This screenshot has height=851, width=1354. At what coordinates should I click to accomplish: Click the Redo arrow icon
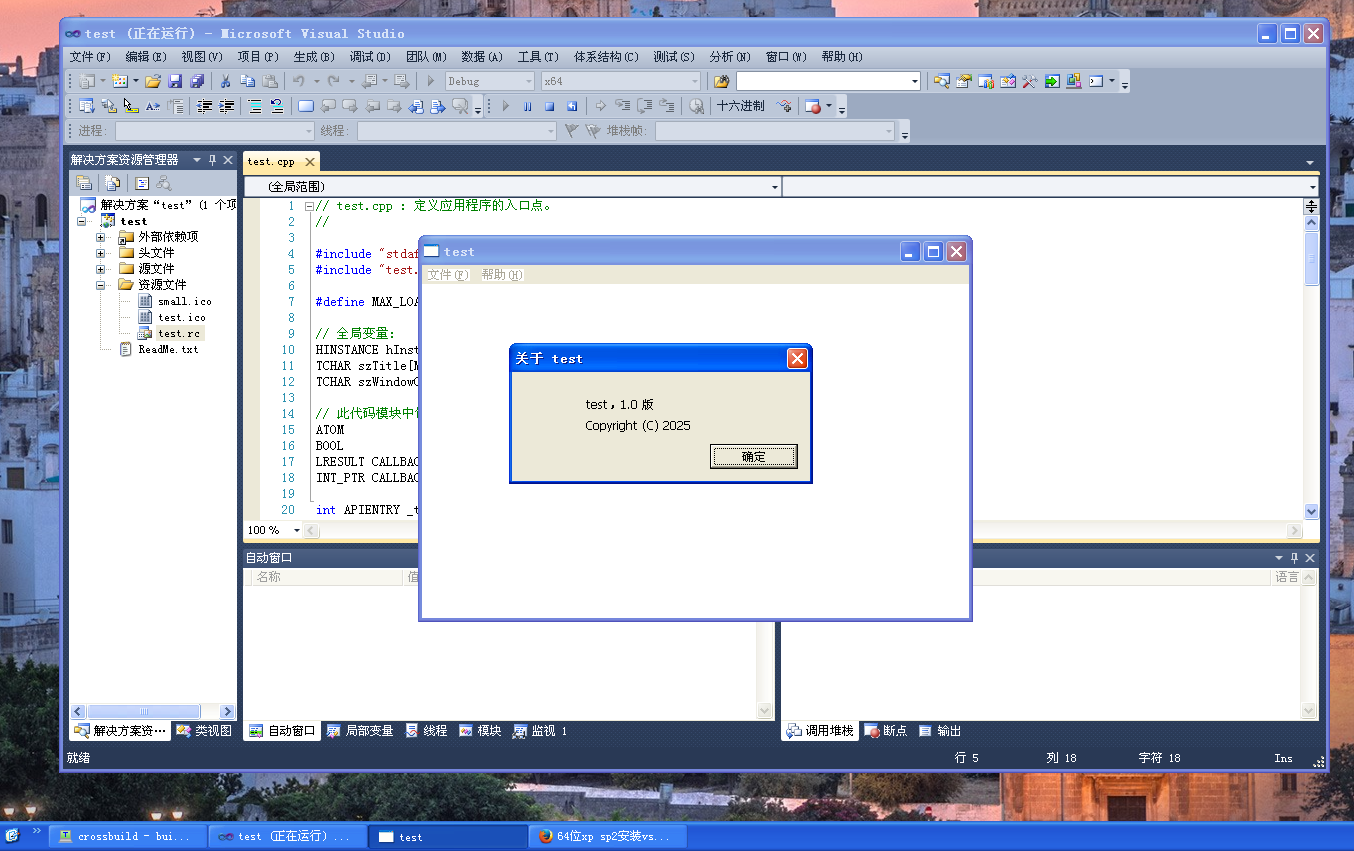point(335,81)
